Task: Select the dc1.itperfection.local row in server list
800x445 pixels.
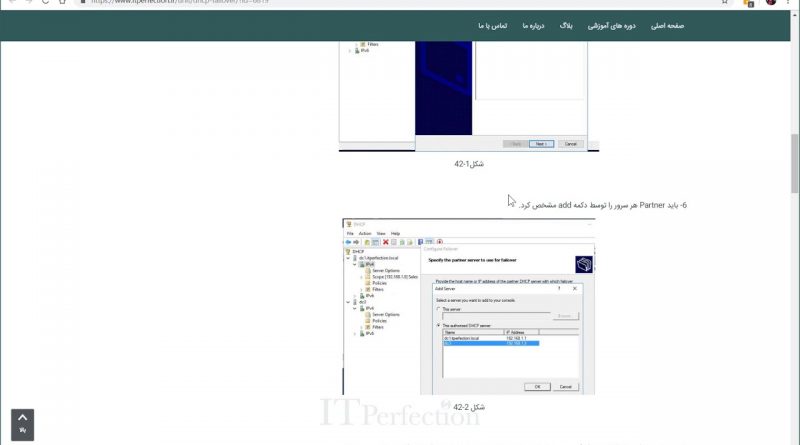Action: pos(491,338)
